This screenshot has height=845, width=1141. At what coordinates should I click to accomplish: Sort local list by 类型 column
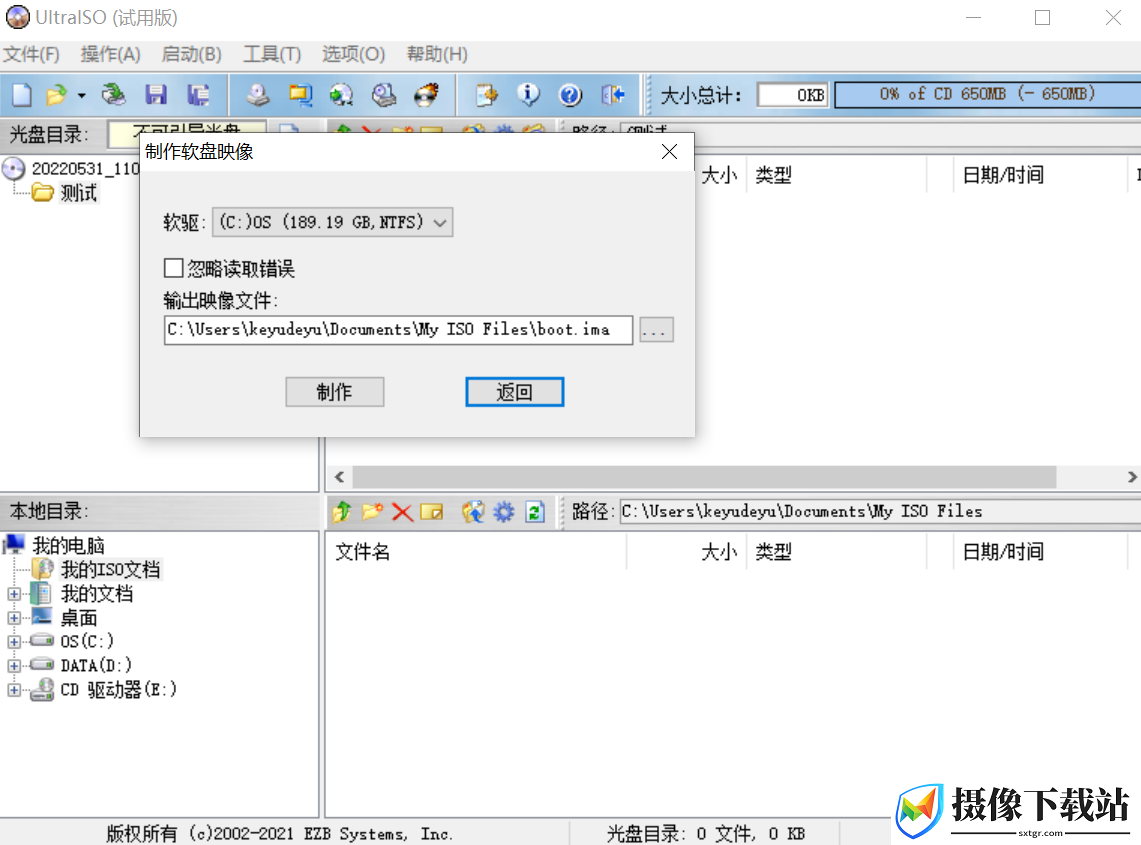click(x=773, y=552)
